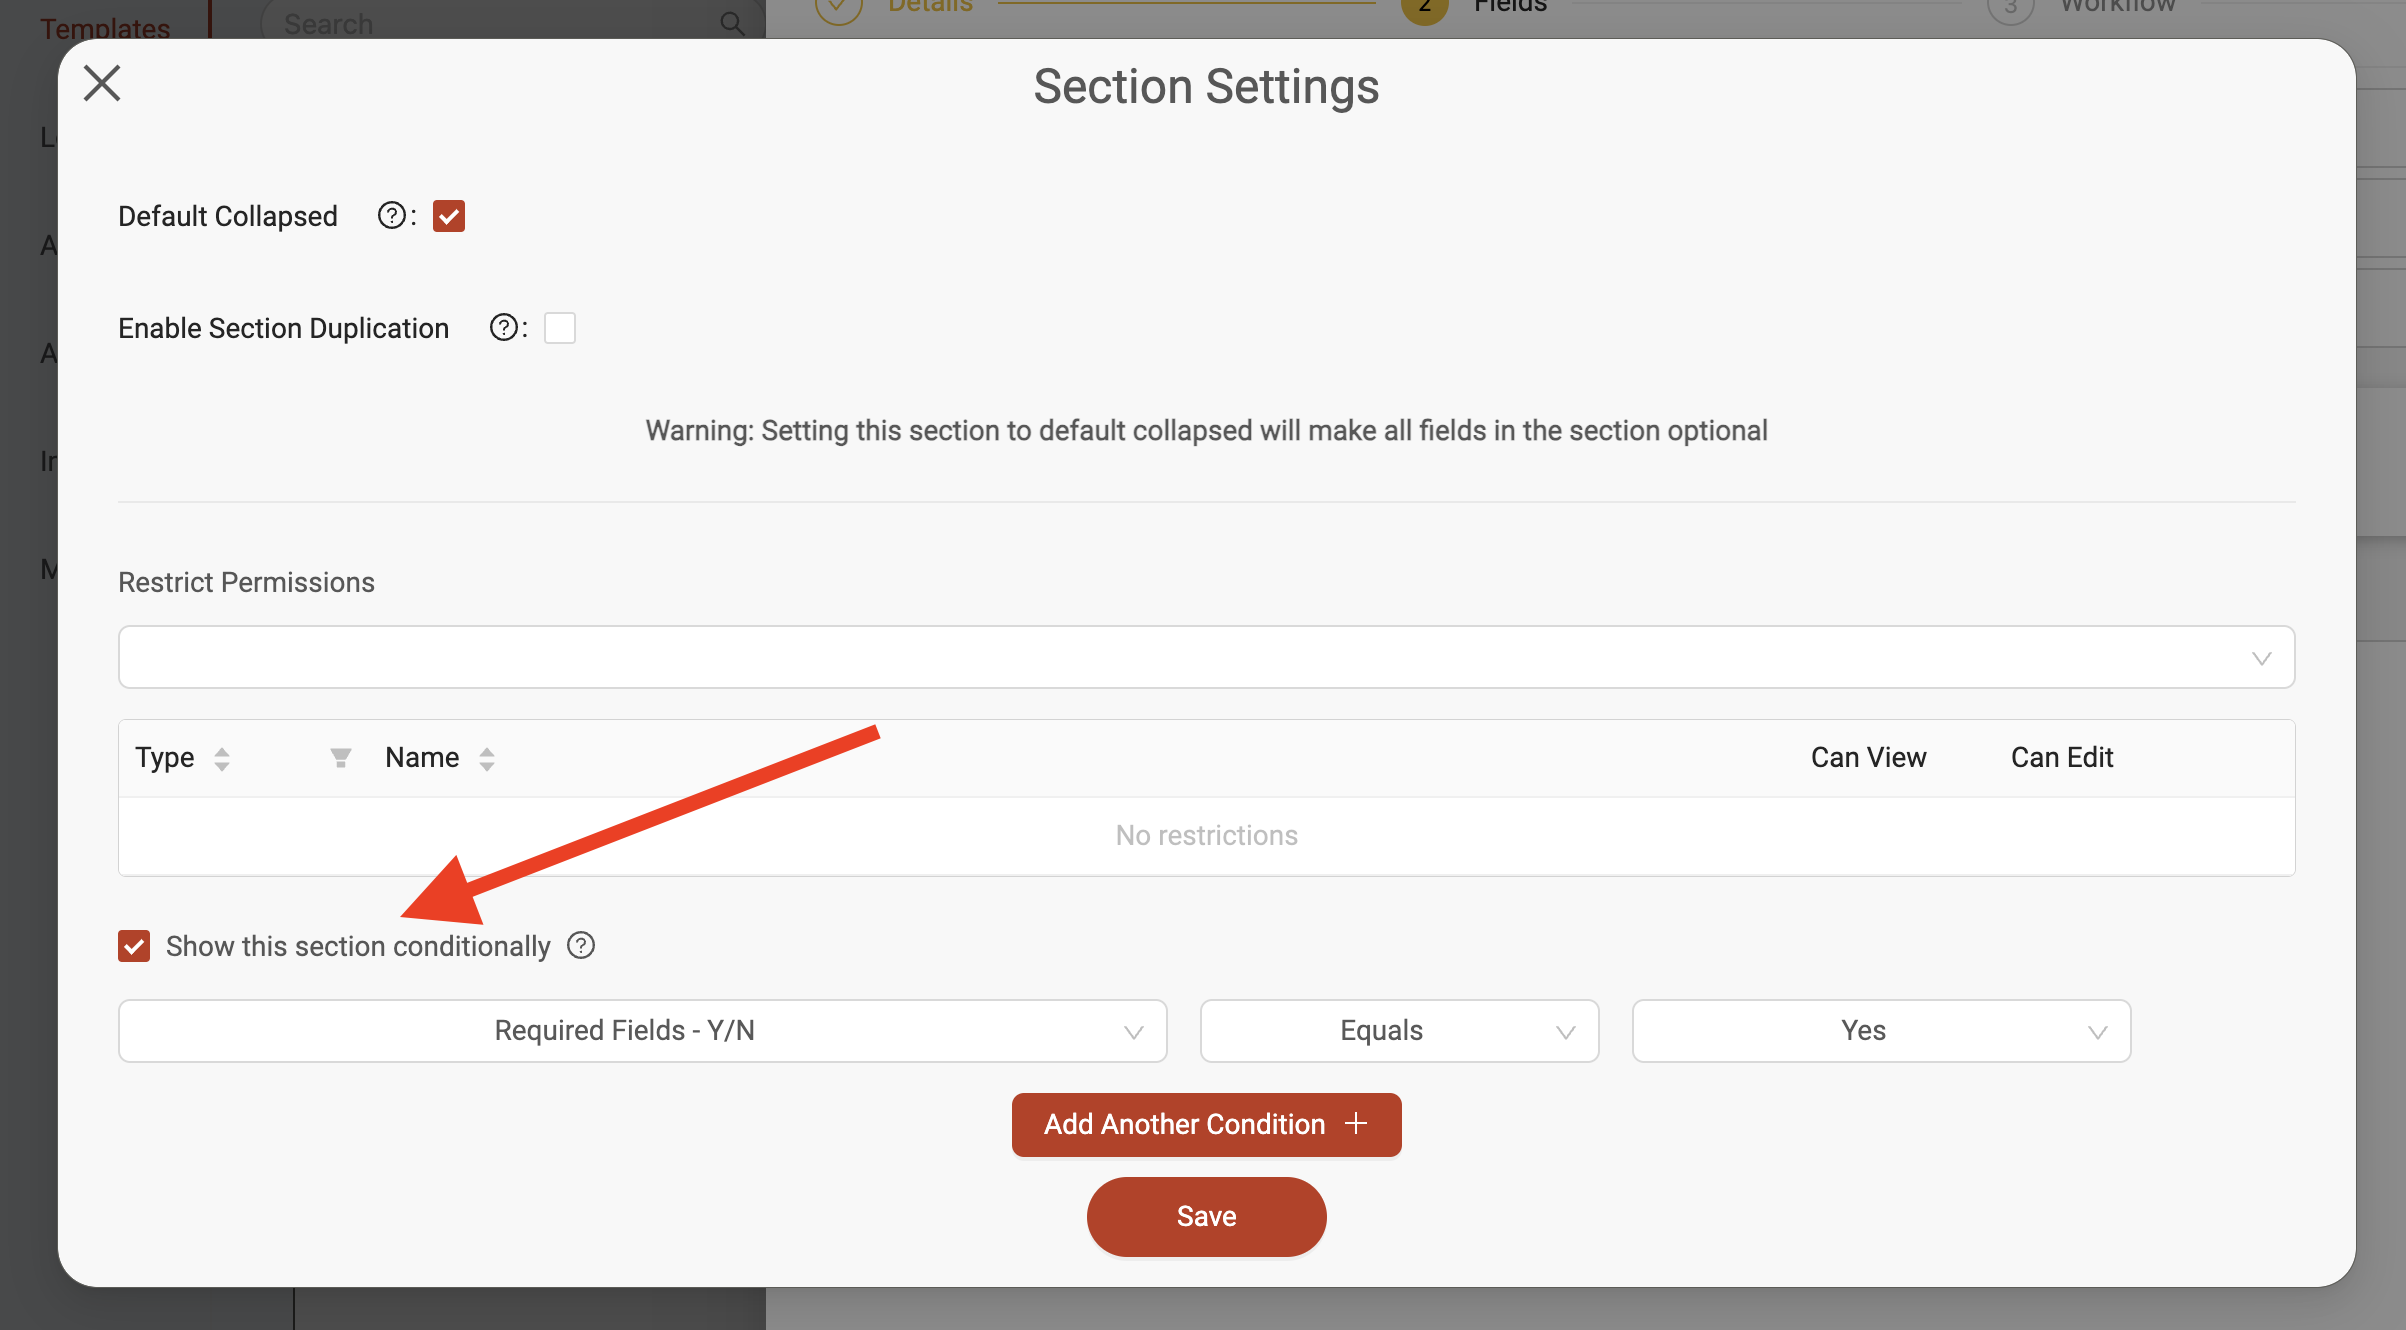The image size is (2406, 1330).
Task: Enable the Section Duplication checkbox
Action: pos(560,328)
